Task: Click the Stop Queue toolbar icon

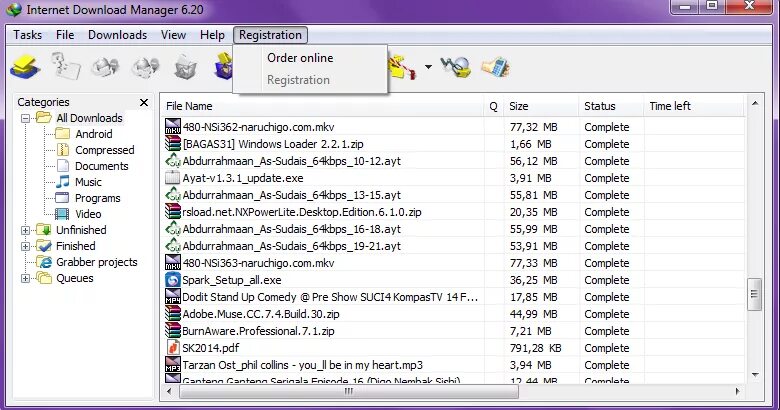Action: pyautogui.click(x=402, y=67)
